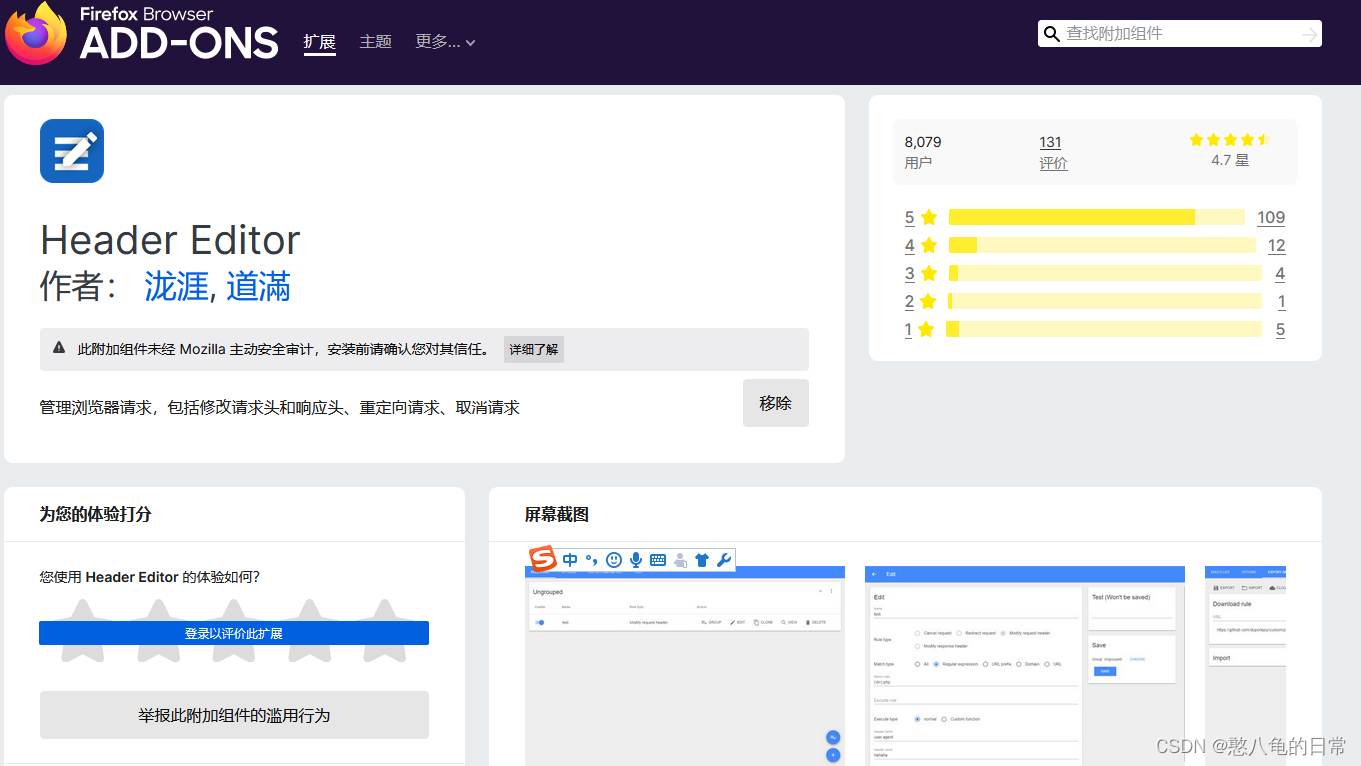Click the 8,079 用户 count text

[923, 152]
